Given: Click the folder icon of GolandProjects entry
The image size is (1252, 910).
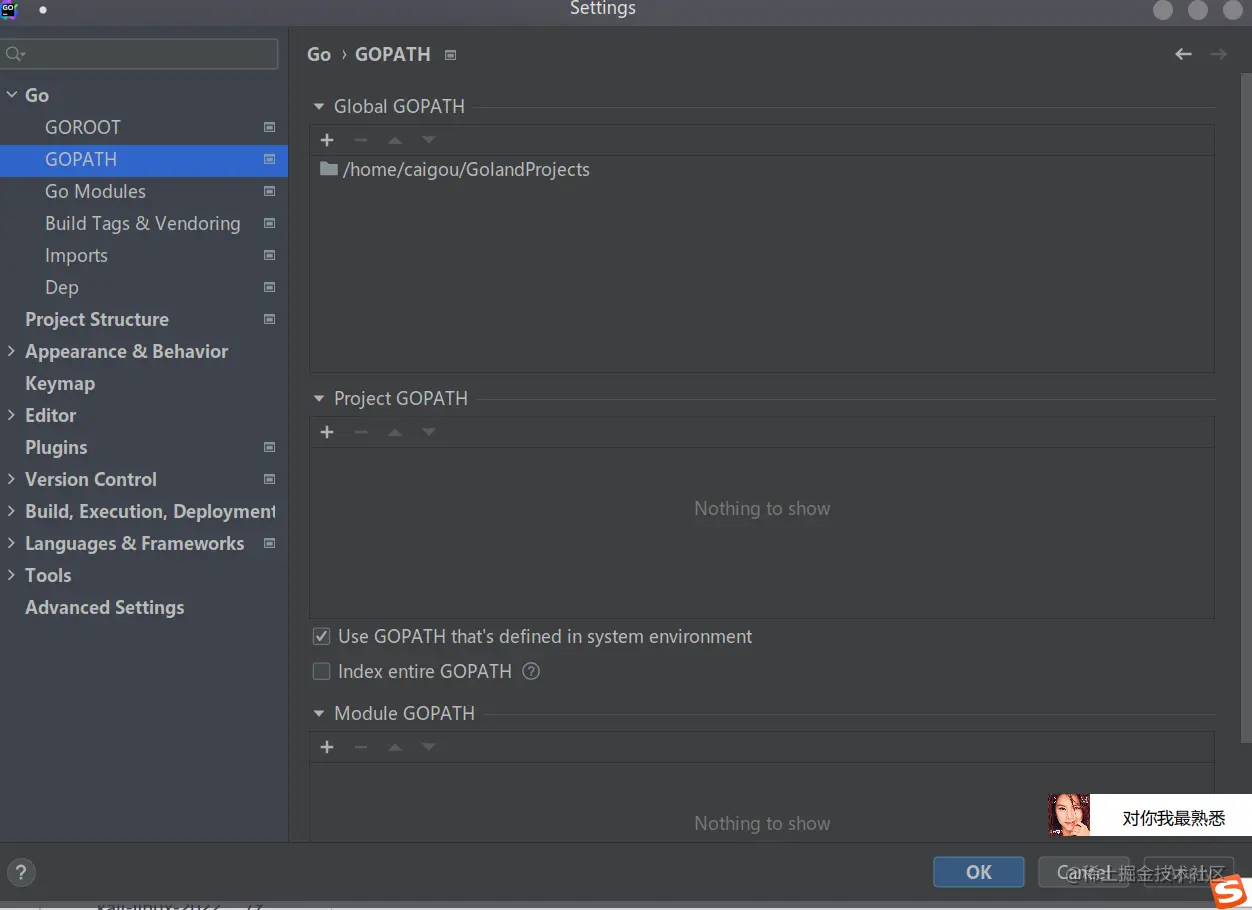Looking at the screenshot, I should point(328,169).
